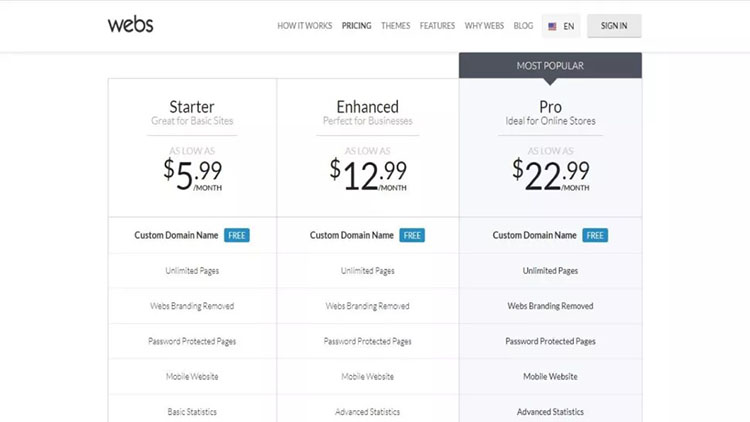Click Password Protected Pages in Starter column
The width and height of the screenshot is (750, 422).
[192, 341]
